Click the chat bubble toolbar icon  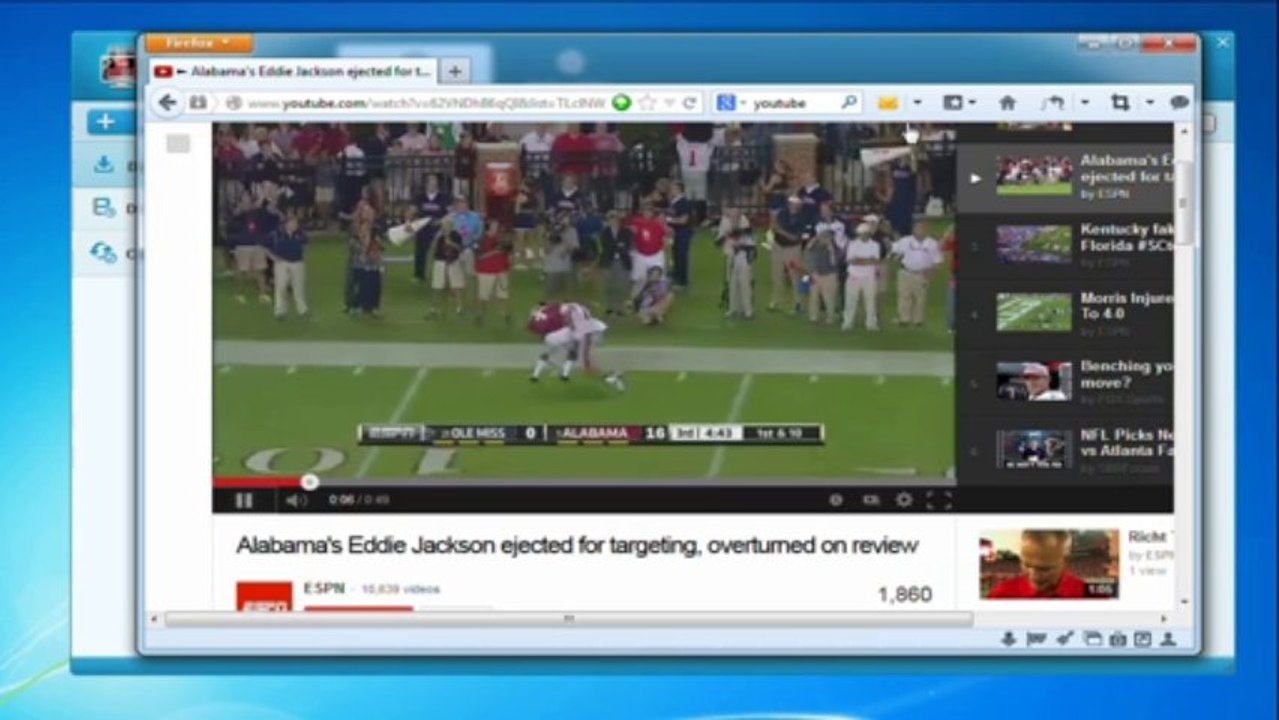tap(1180, 102)
